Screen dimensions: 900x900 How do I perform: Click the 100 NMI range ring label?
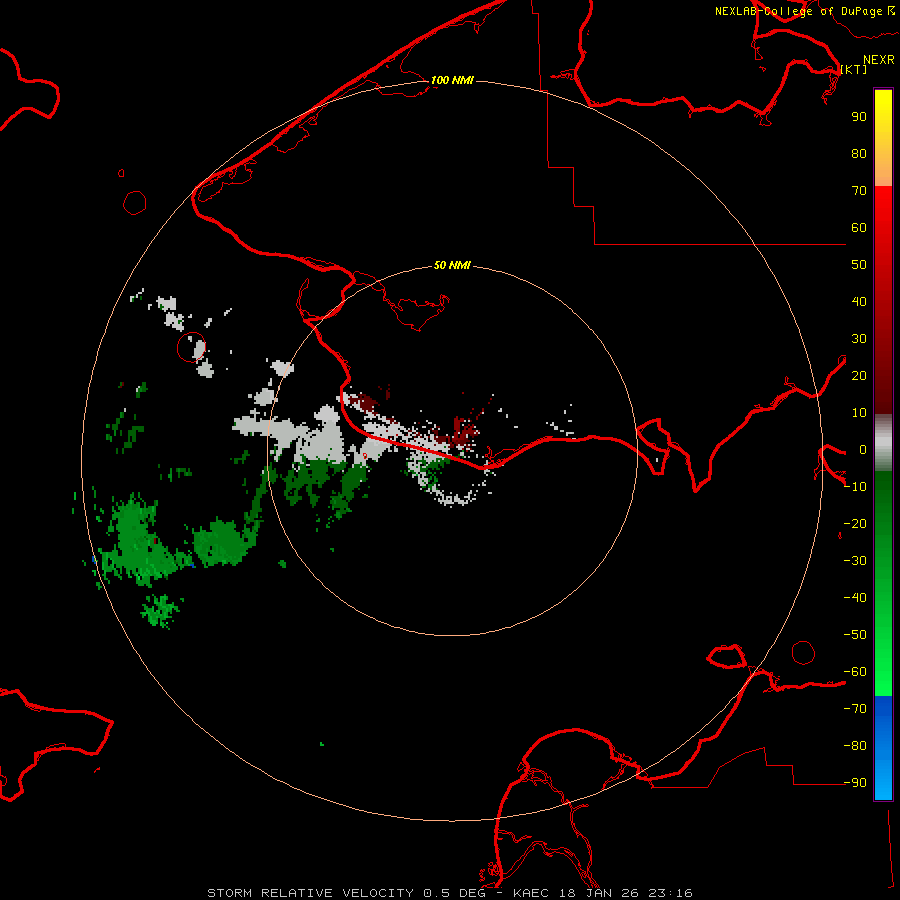coord(452,80)
